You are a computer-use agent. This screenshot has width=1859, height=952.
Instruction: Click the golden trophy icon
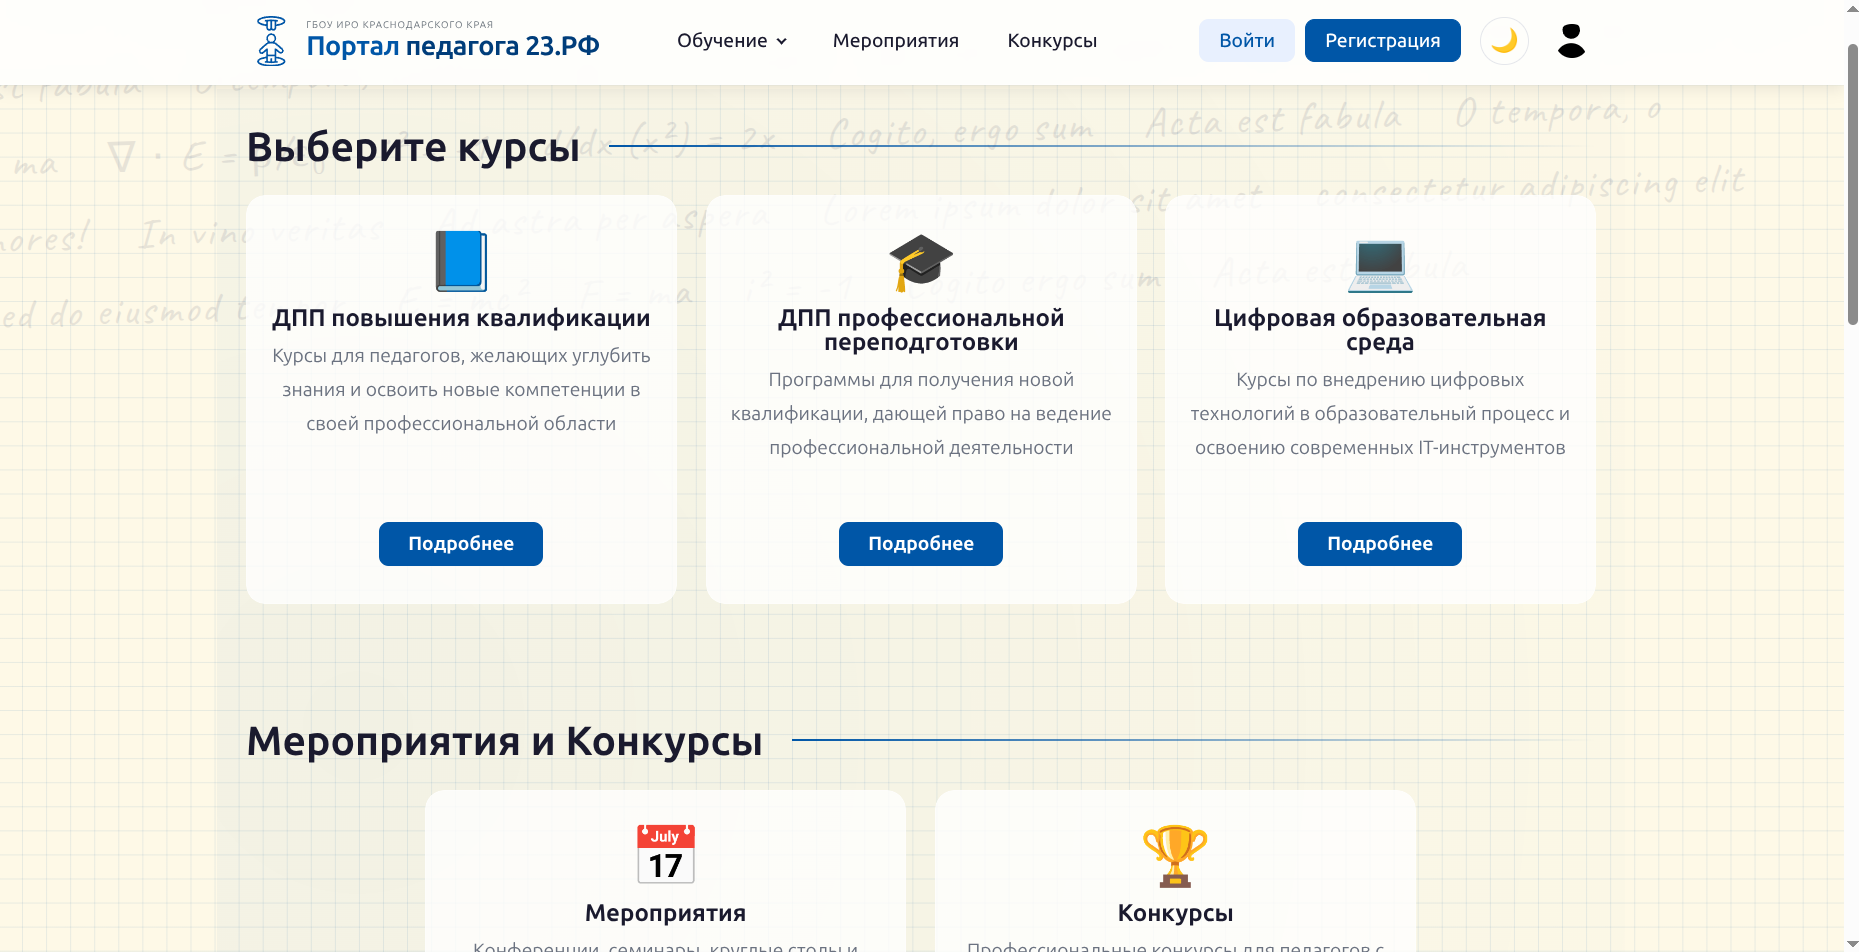[x=1175, y=855]
